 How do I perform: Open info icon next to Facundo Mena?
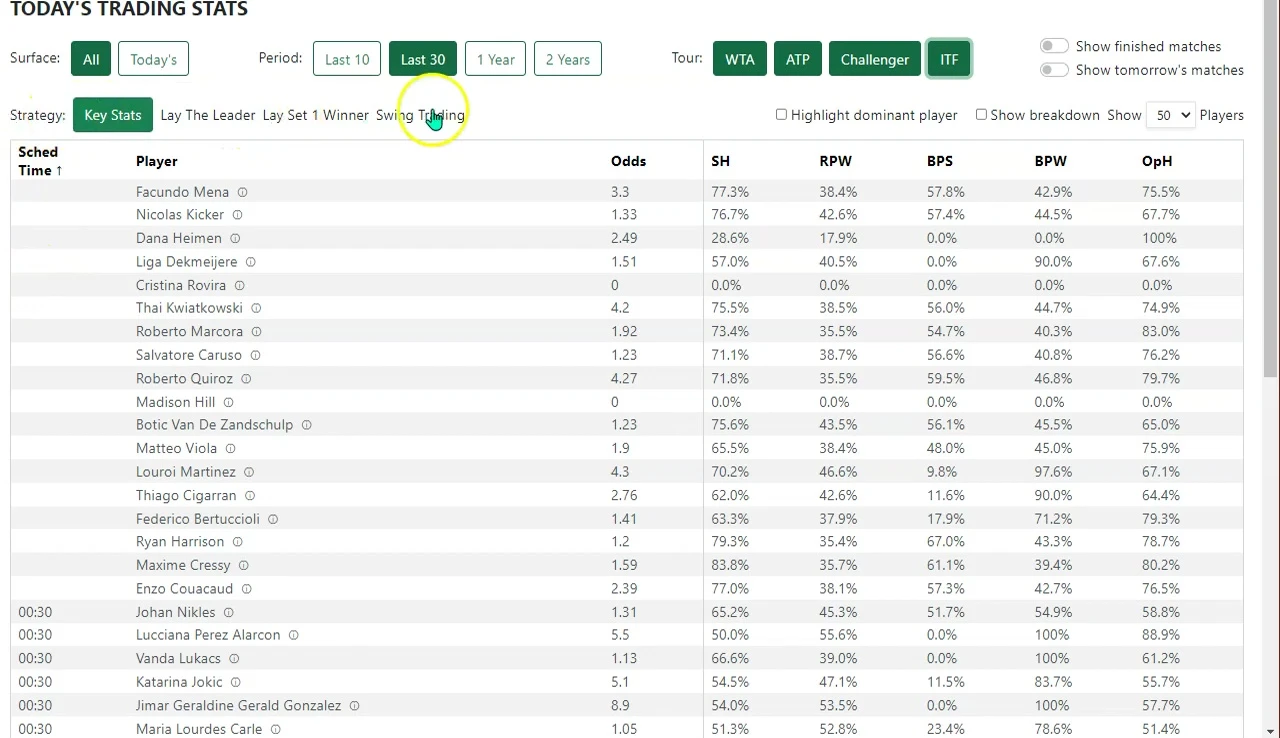pos(242,192)
